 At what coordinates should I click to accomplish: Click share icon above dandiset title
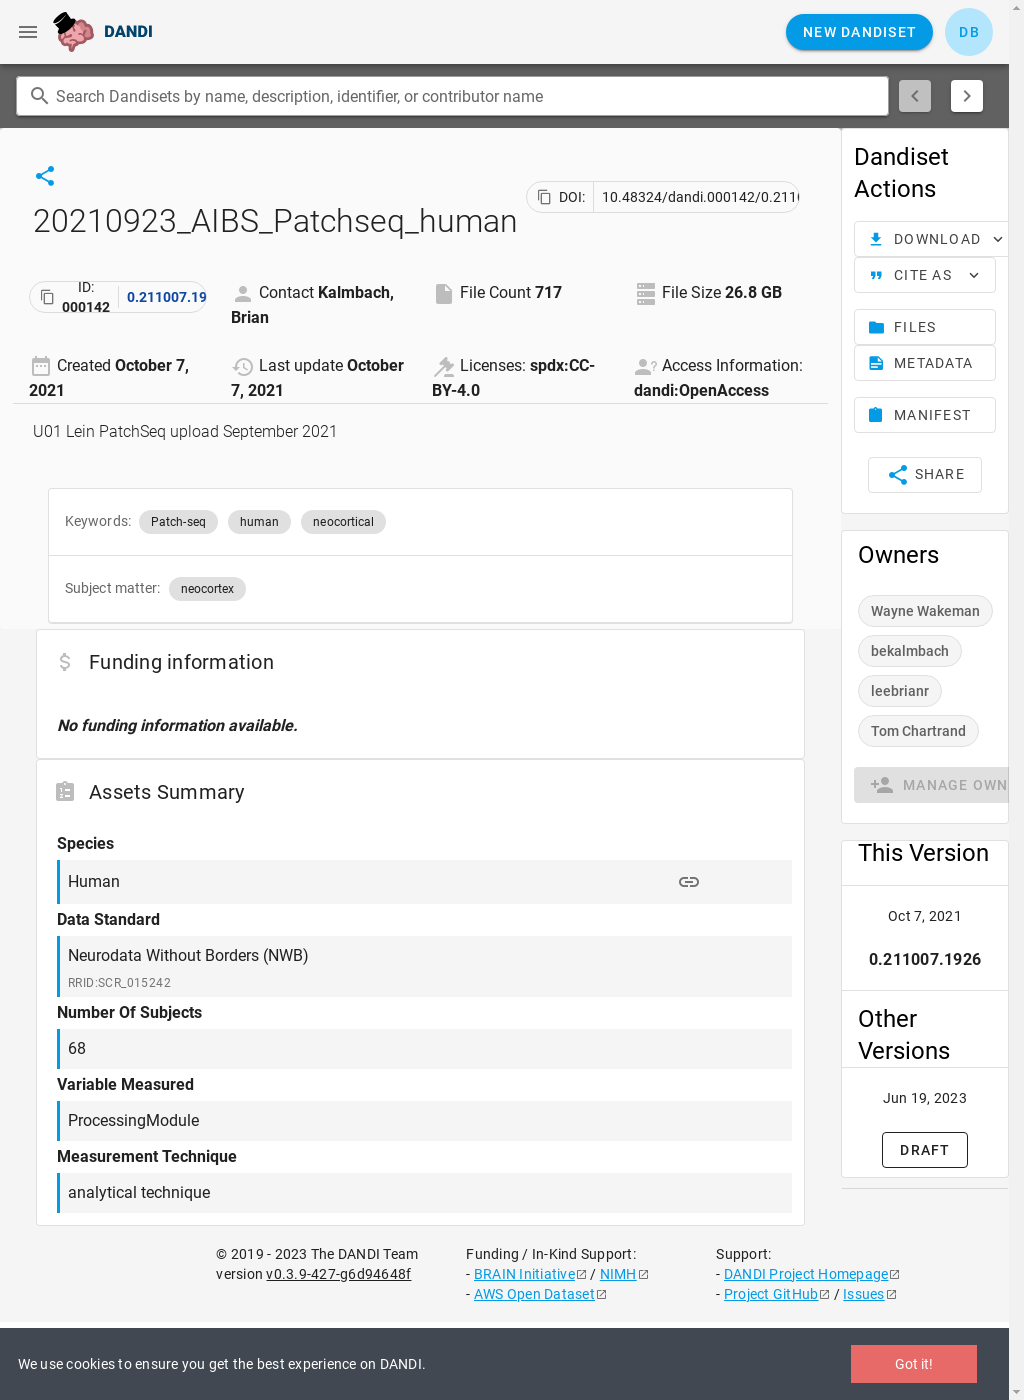tap(45, 176)
